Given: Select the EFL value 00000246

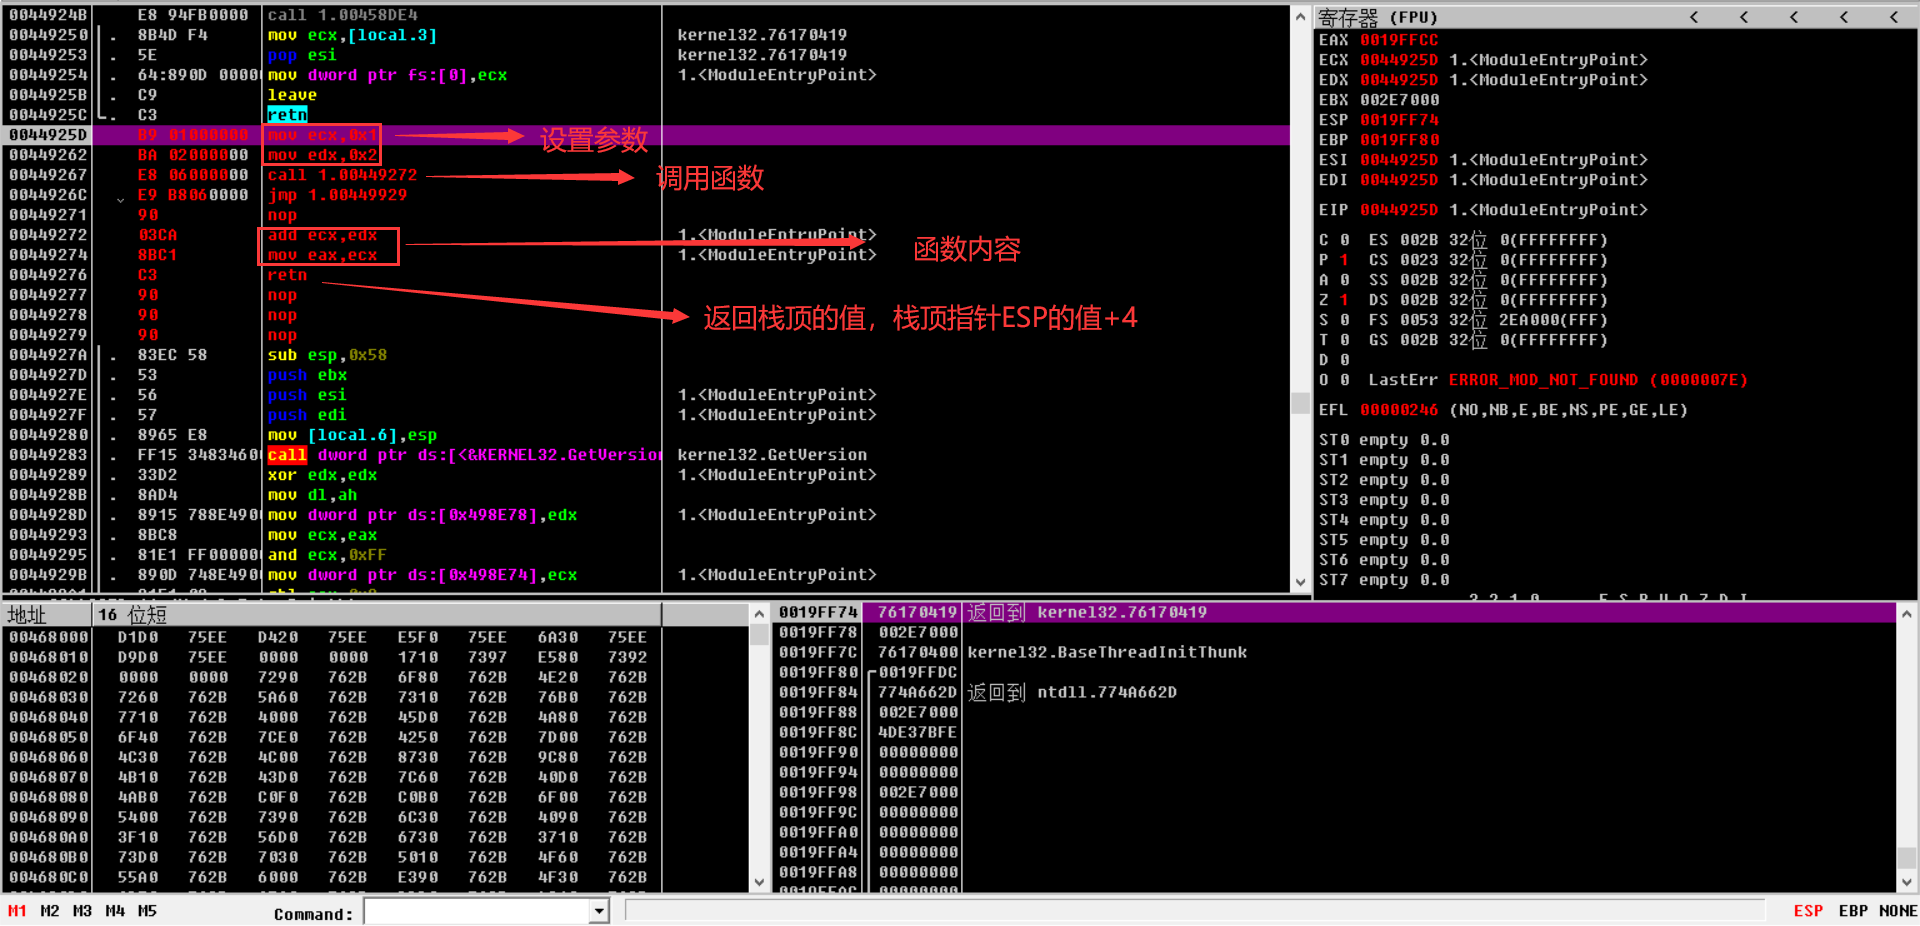Looking at the screenshot, I should click(x=1399, y=410).
